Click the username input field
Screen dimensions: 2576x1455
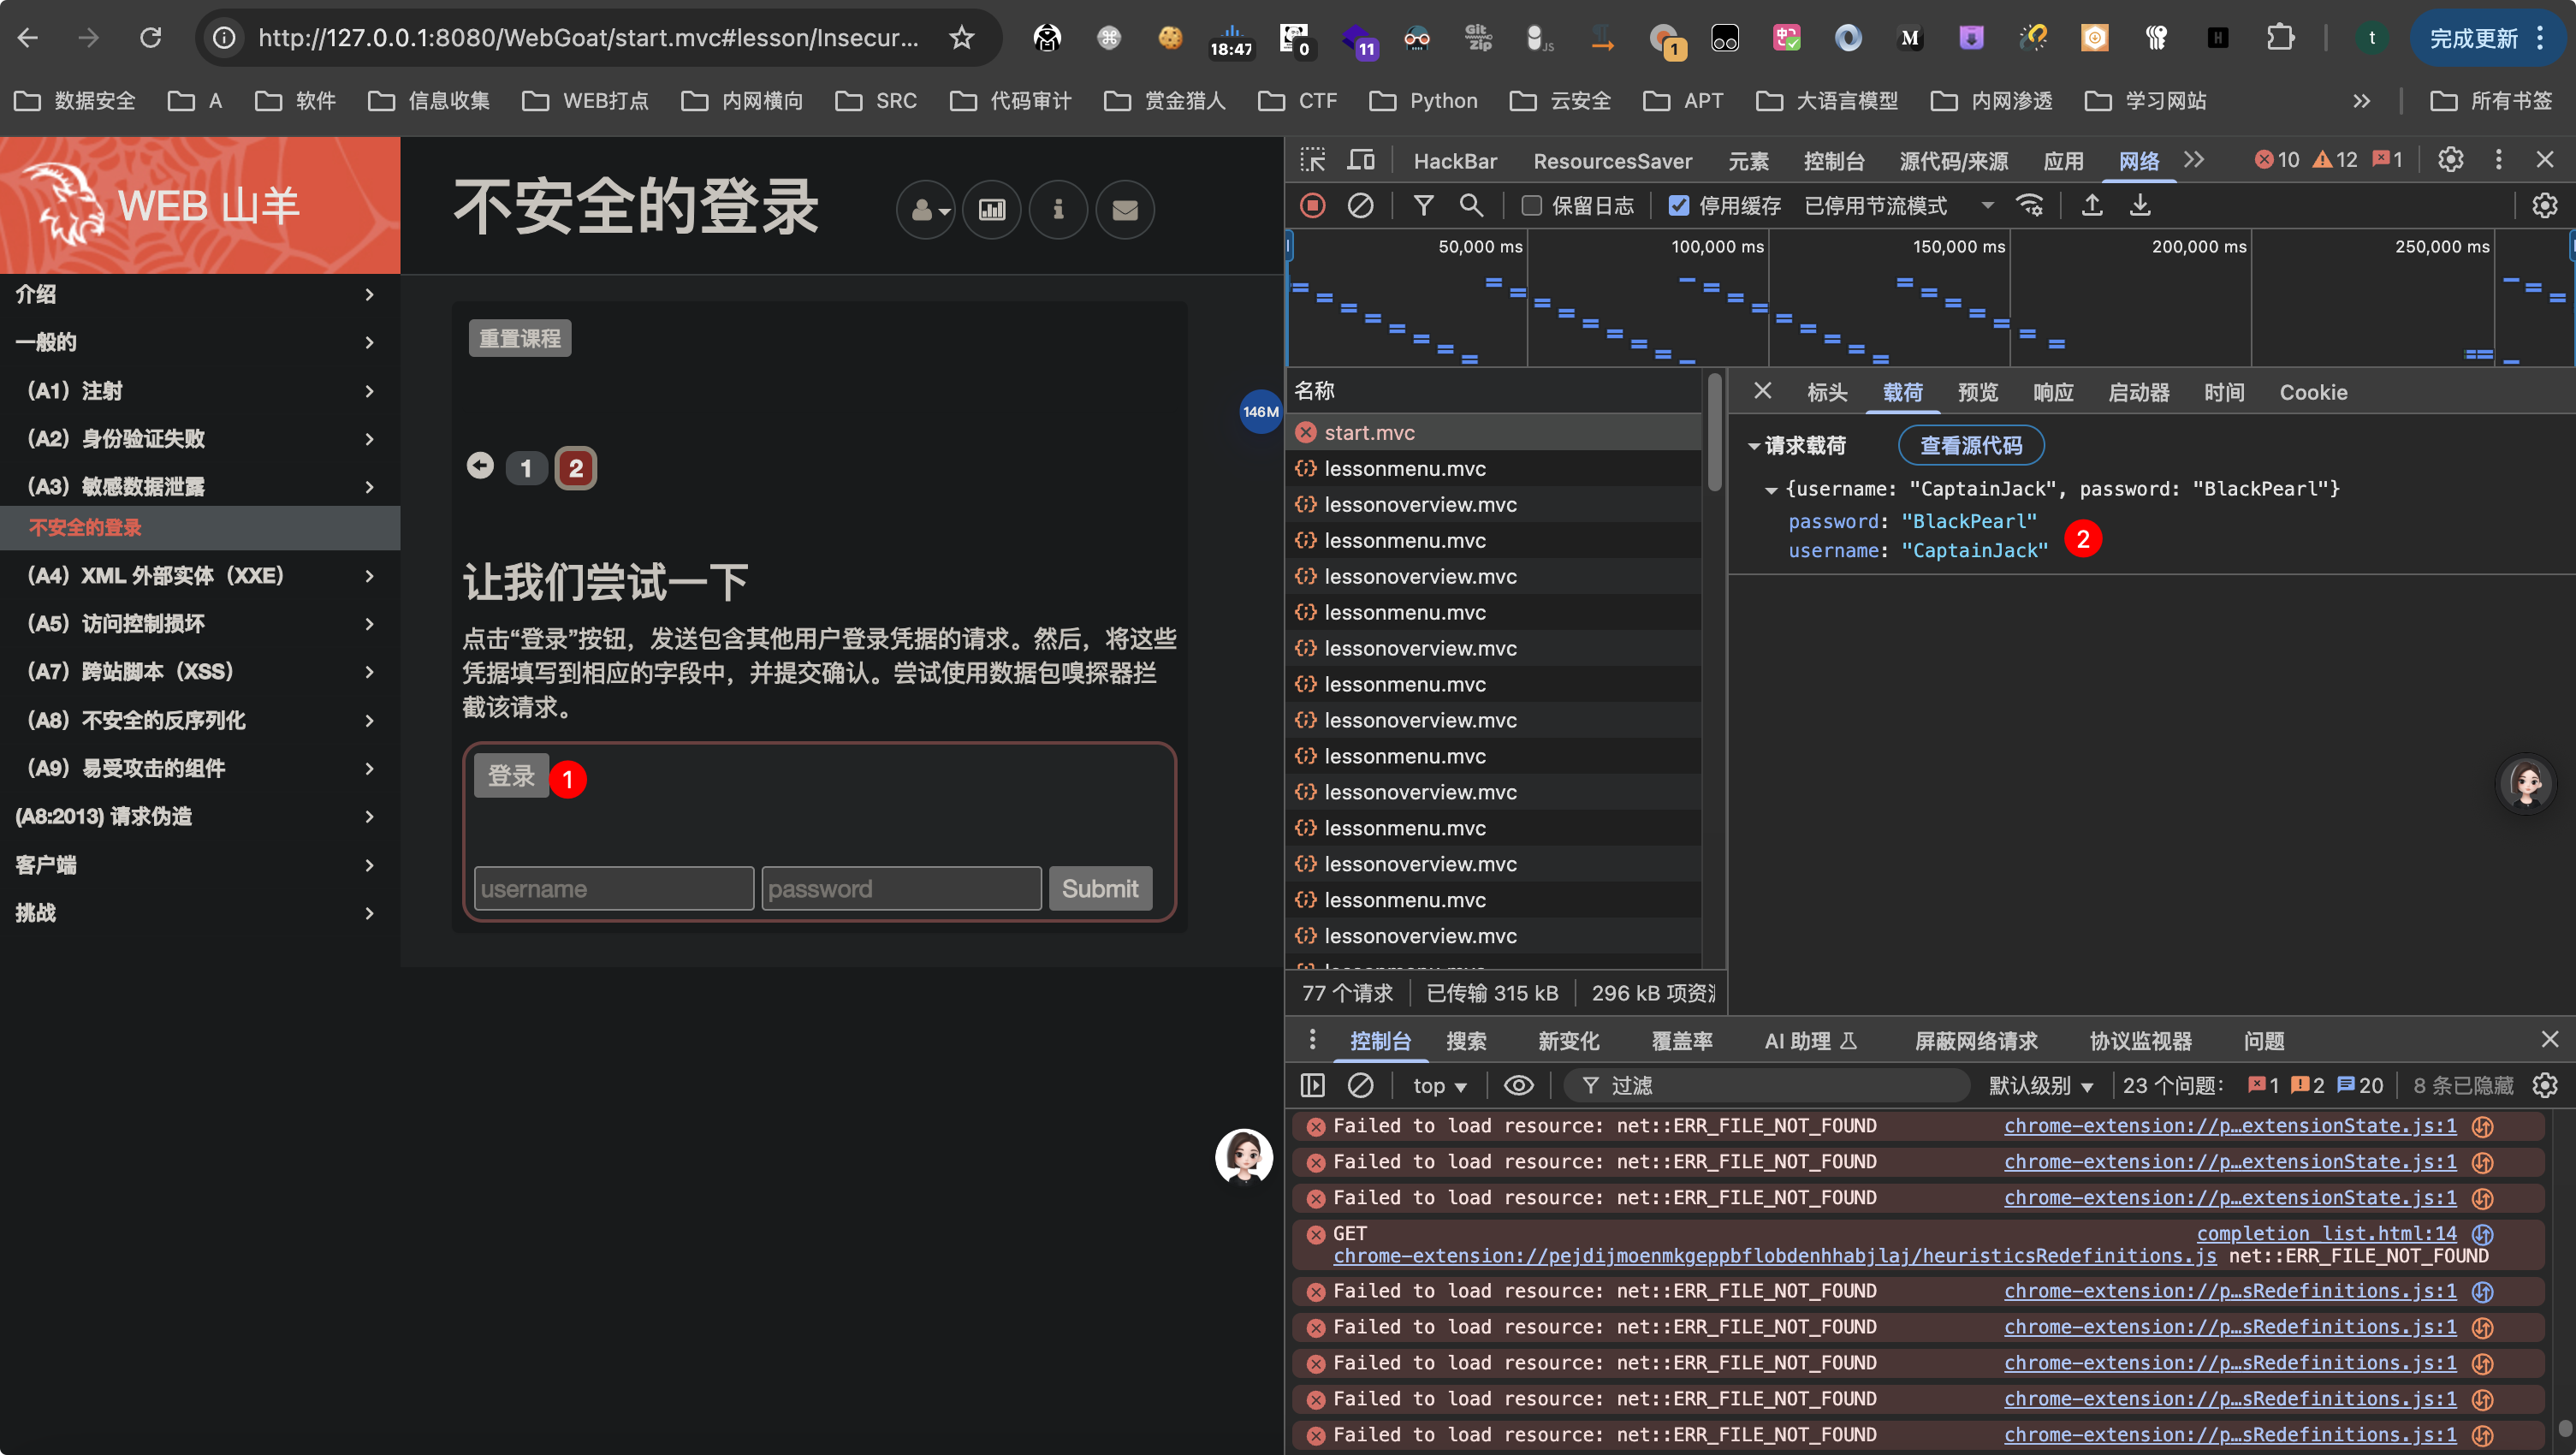pos(613,888)
